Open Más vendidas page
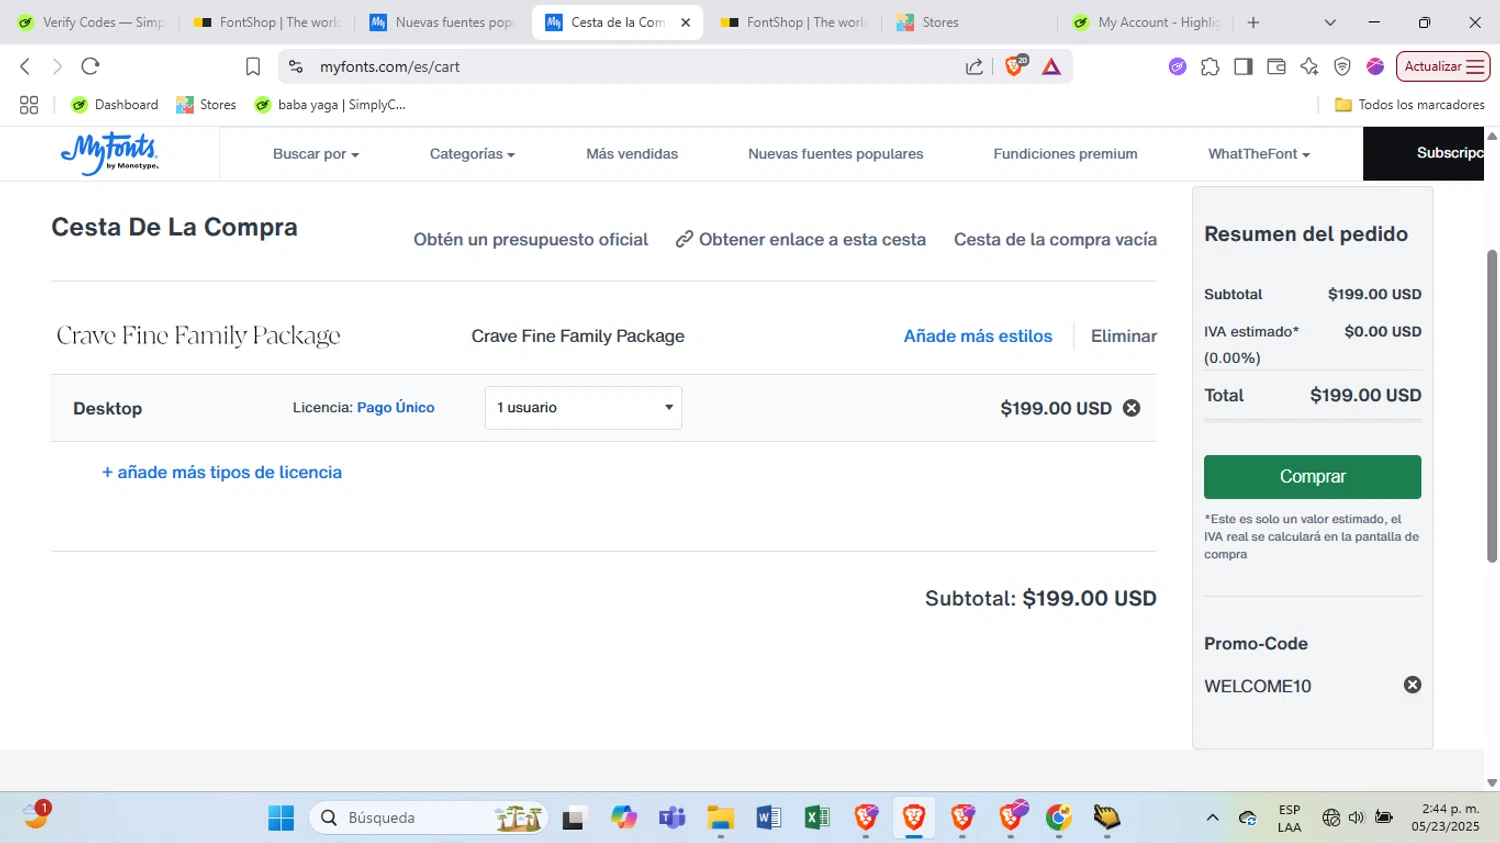Viewport: 1500px width, 843px height. pos(632,154)
